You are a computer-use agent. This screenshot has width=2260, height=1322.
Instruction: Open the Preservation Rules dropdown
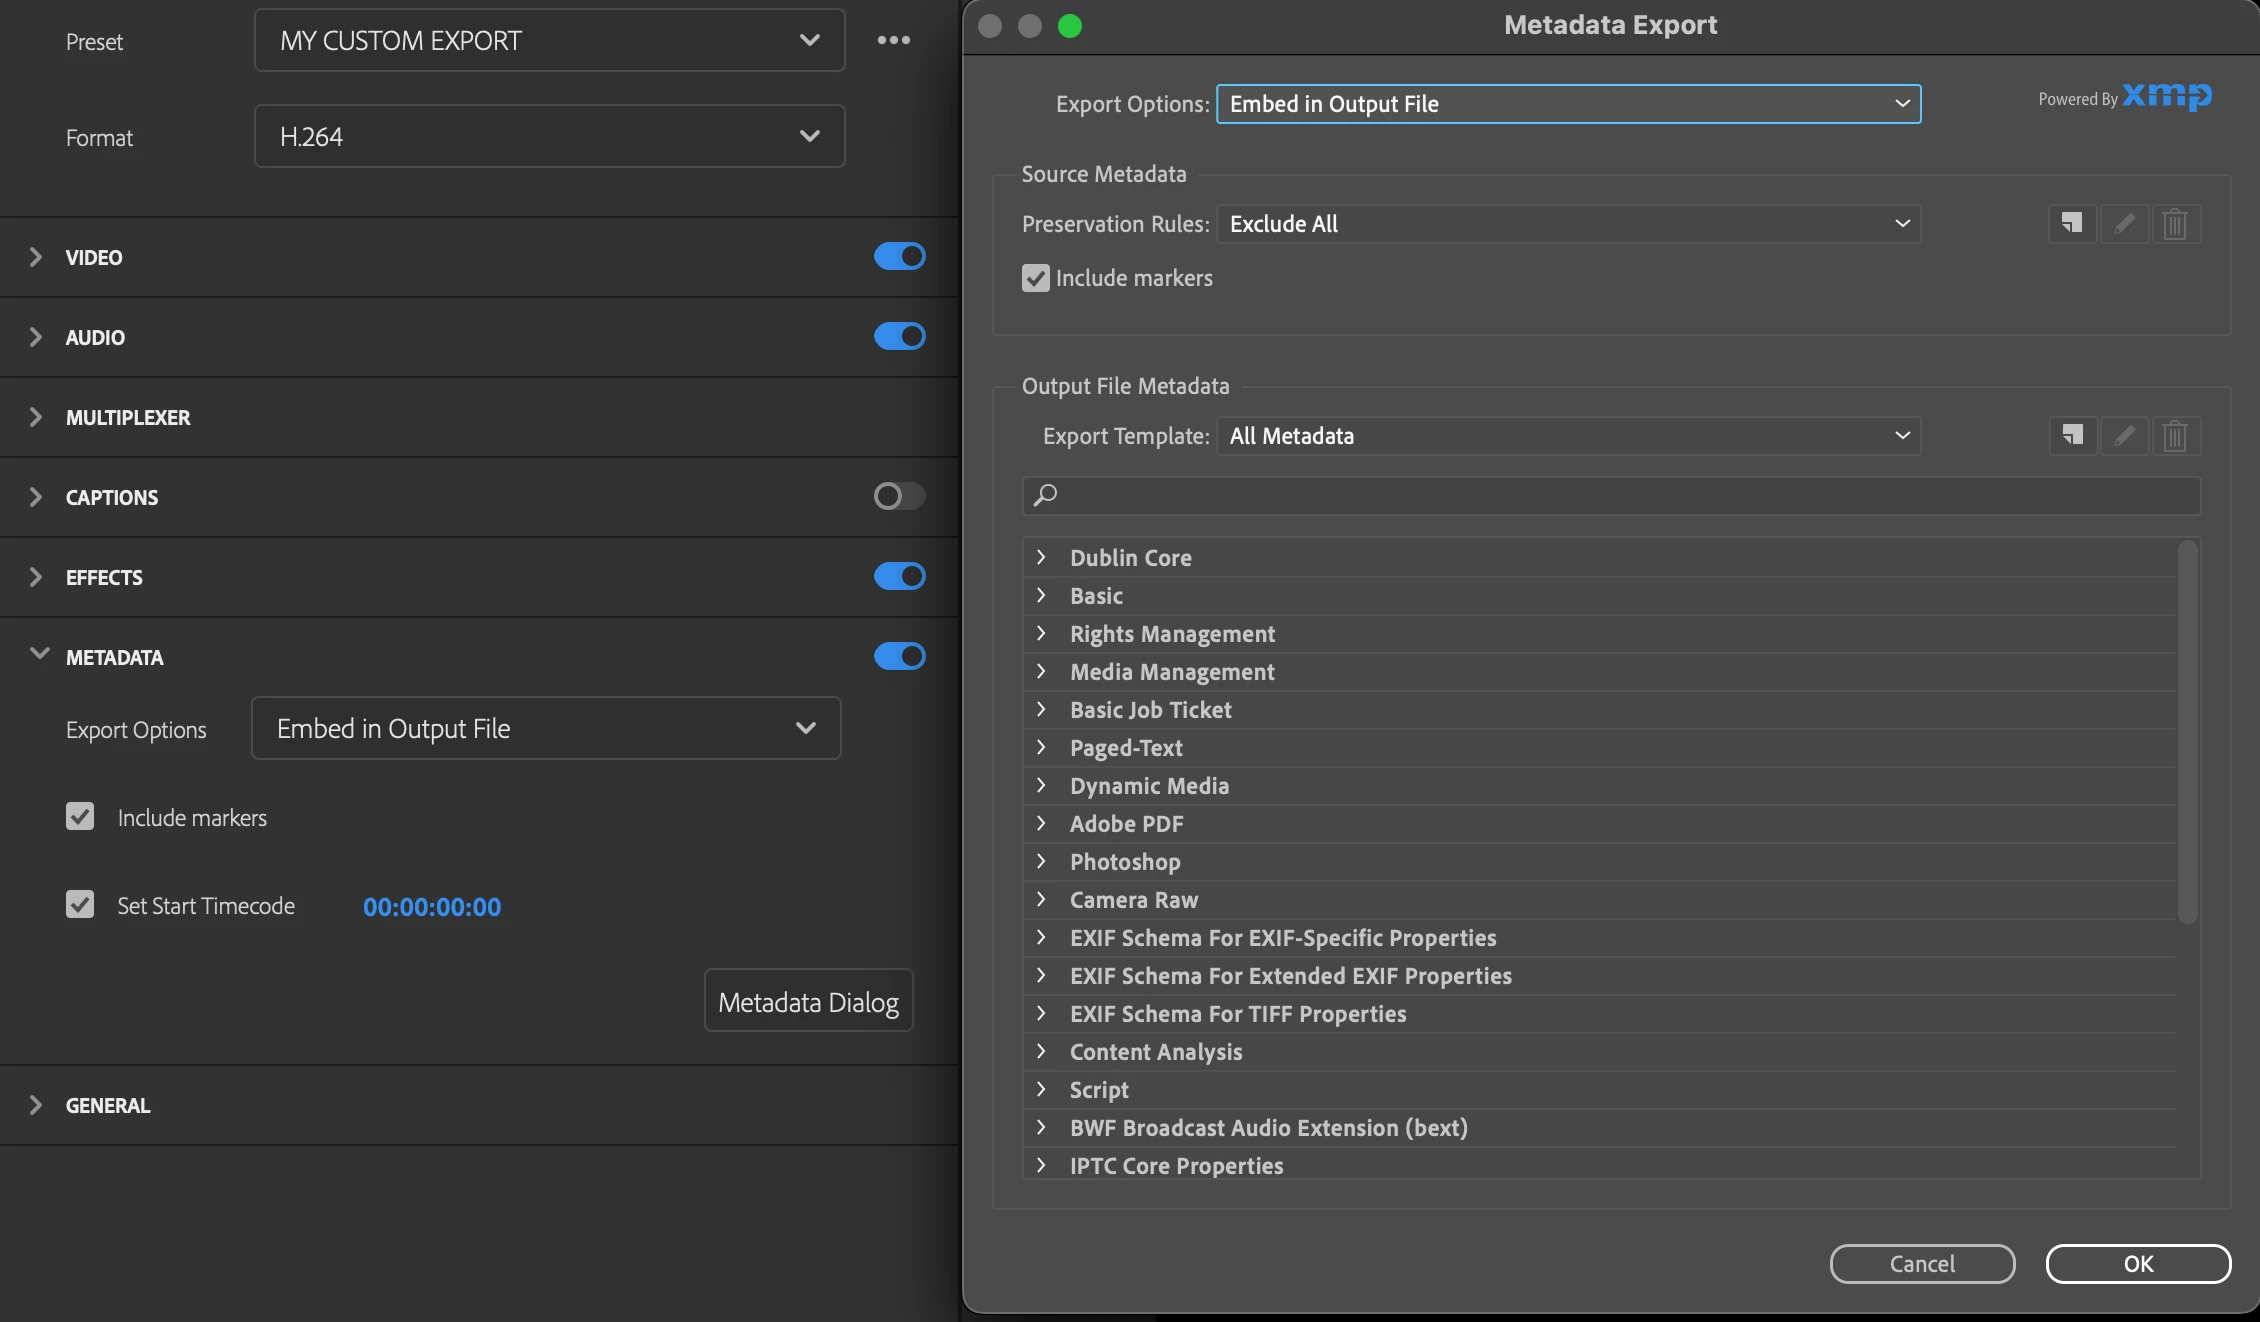click(x=1568, y=224)
